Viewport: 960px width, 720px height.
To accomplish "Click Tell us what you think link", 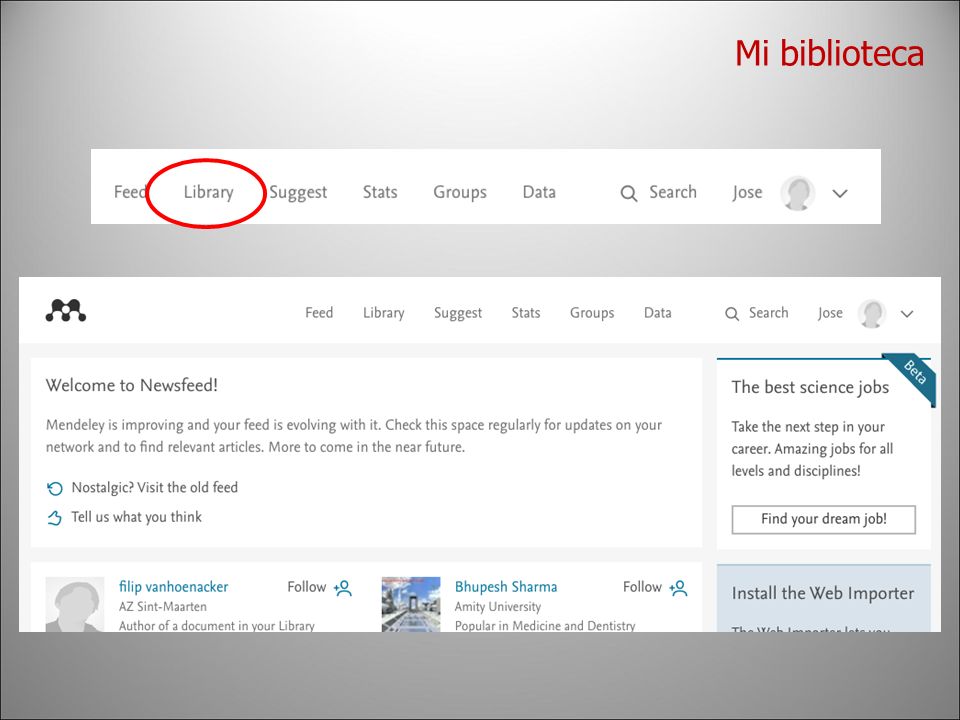I will (136, 517).
